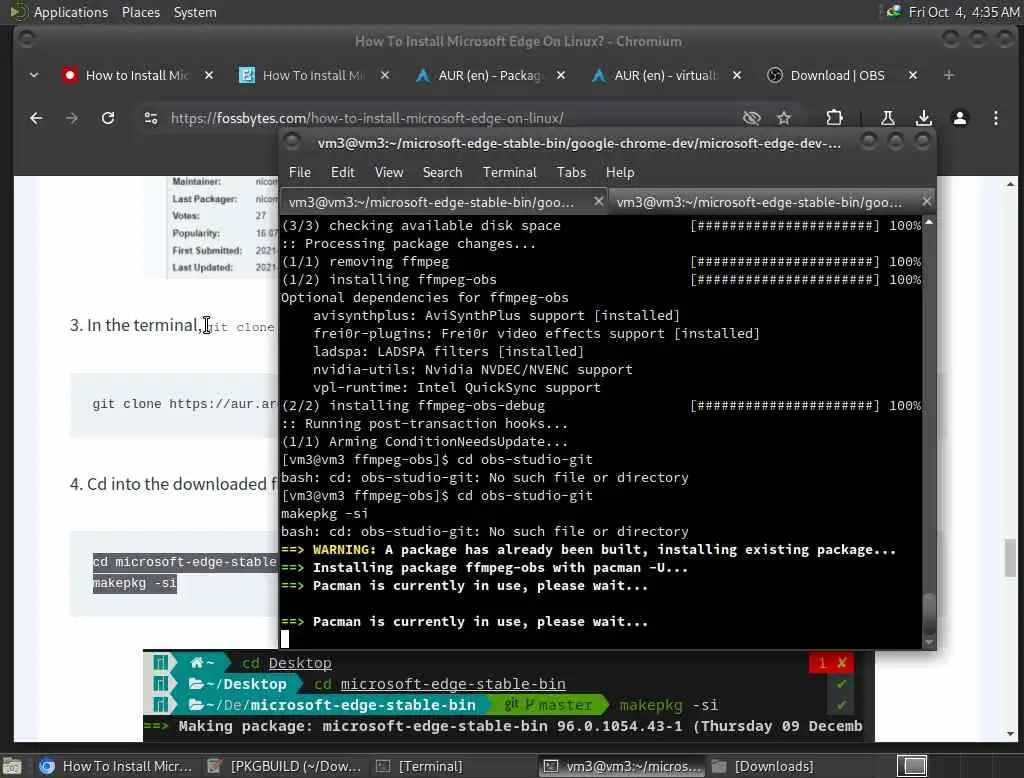Bookmark this page with the star
The height and width of the screenshot is (778, 1024).
pos(784,118)
